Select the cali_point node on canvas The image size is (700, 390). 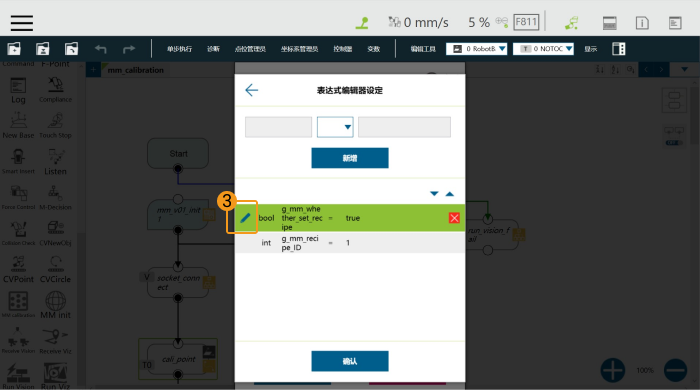[178, 360]
